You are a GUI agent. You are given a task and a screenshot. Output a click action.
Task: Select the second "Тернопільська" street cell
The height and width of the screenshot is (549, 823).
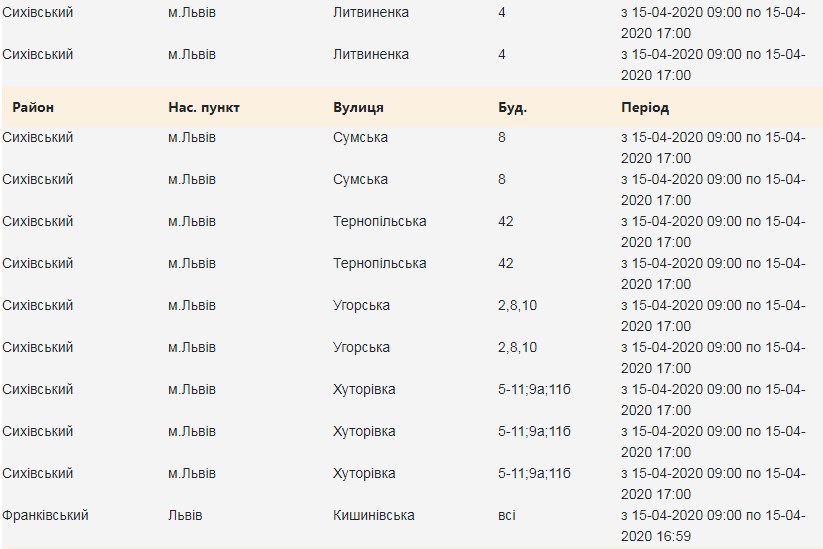379,263
